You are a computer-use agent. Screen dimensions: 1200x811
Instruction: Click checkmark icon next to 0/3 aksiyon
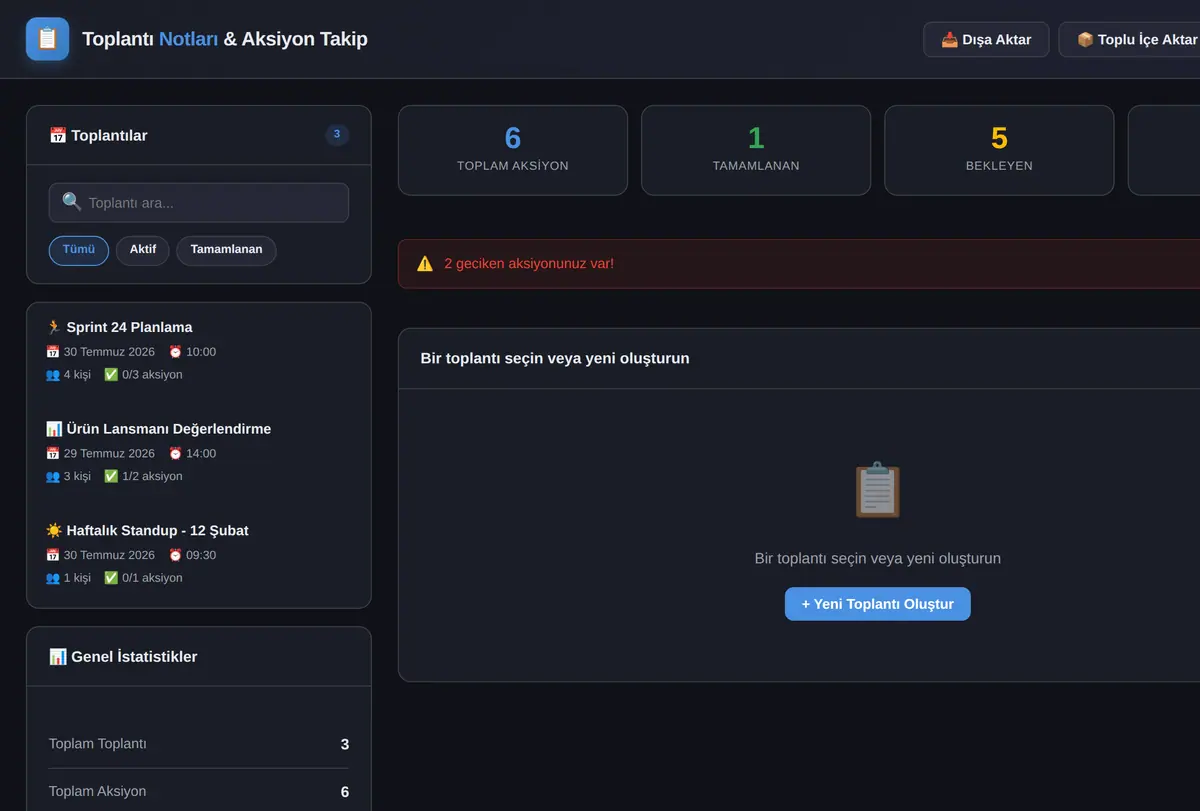click(x=111, y=375)
